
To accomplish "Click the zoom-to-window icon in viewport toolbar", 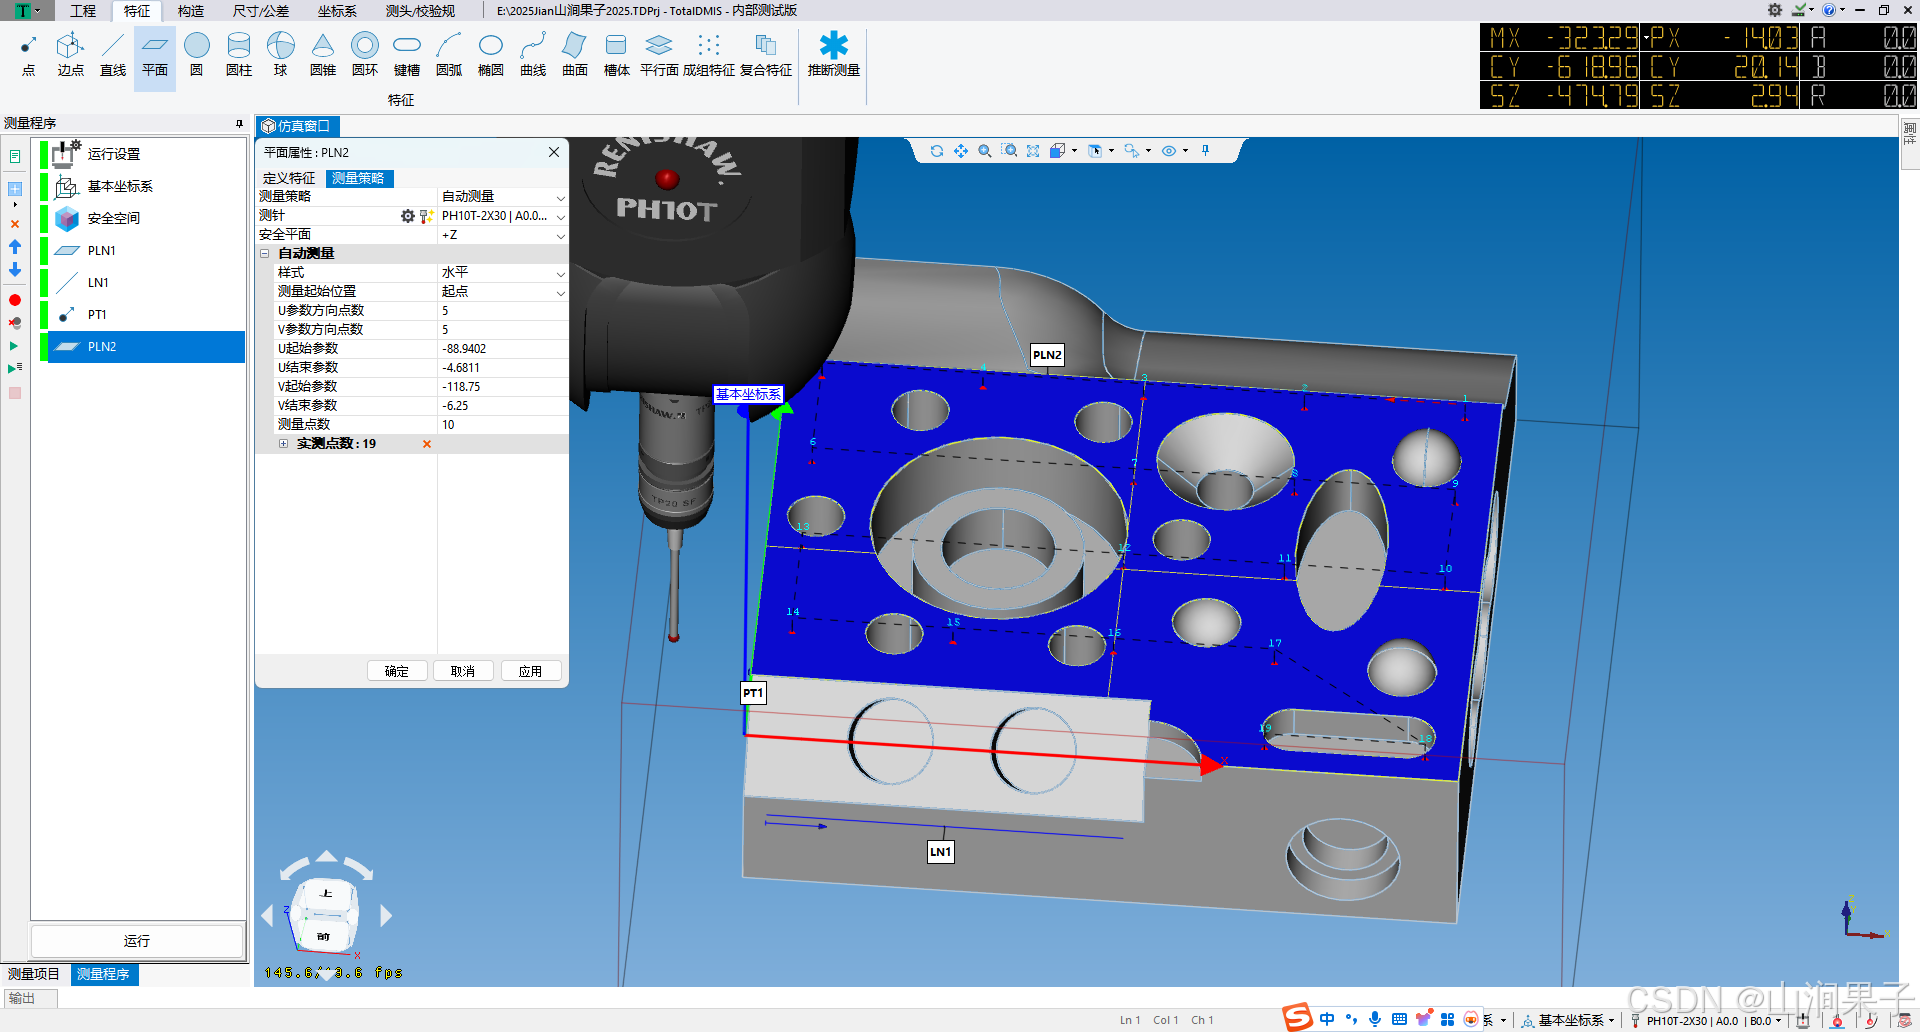I will pos(1010,151).
